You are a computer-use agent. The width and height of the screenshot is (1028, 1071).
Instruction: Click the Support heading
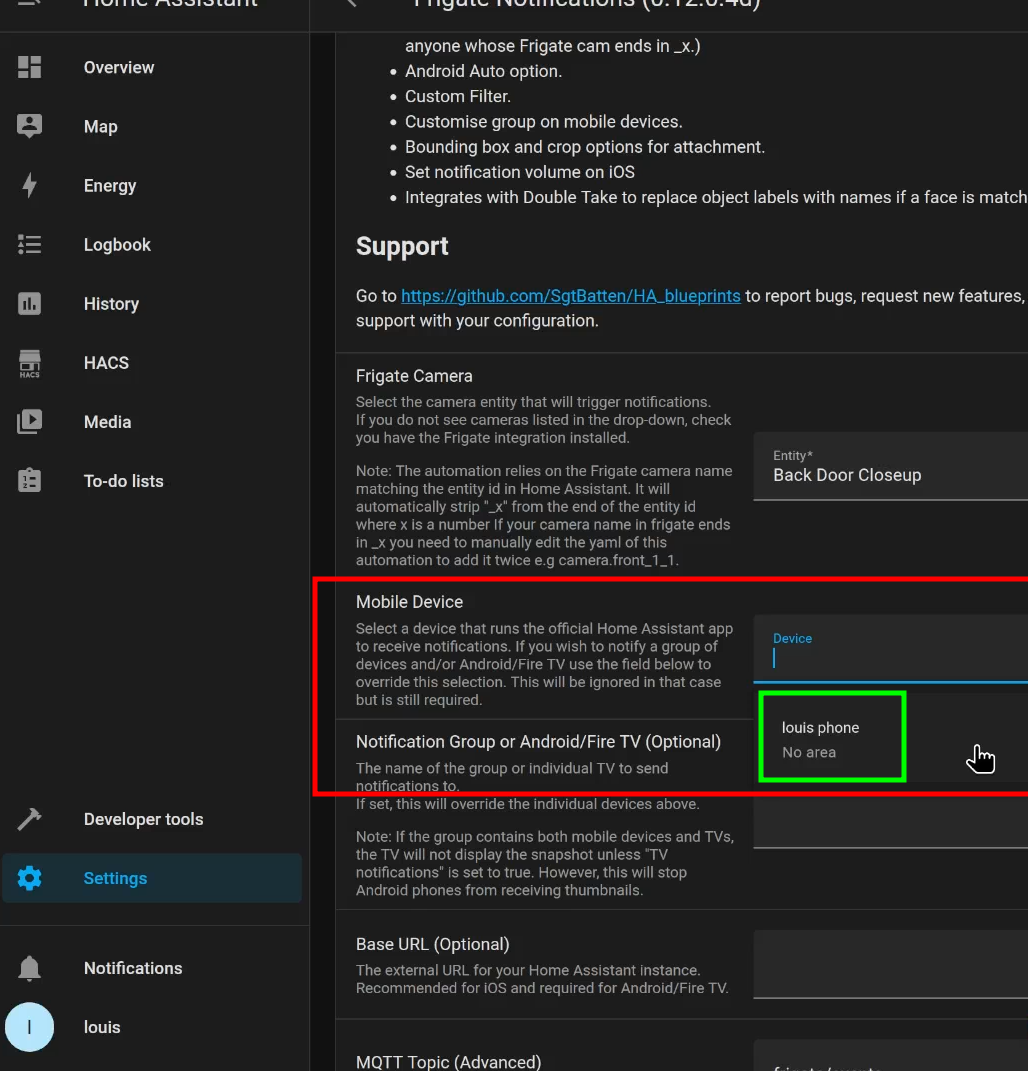click(402, 246)
